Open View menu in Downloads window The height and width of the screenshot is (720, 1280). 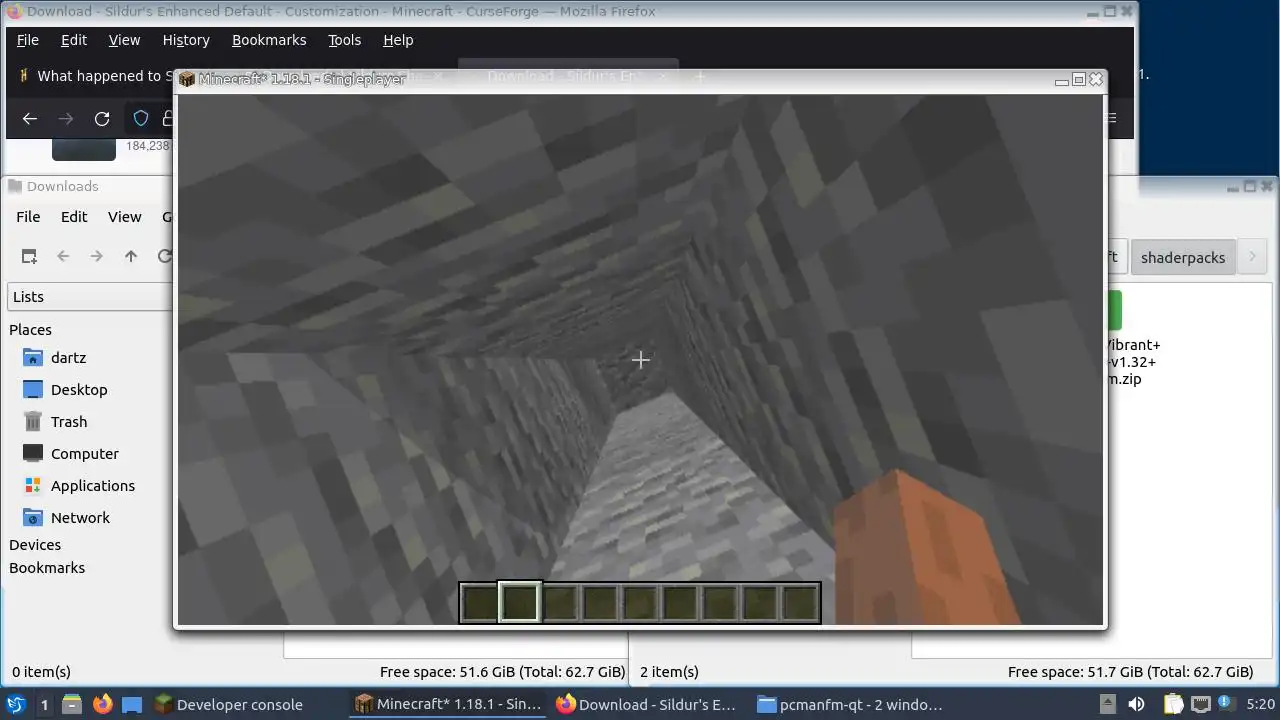[124, 217]
